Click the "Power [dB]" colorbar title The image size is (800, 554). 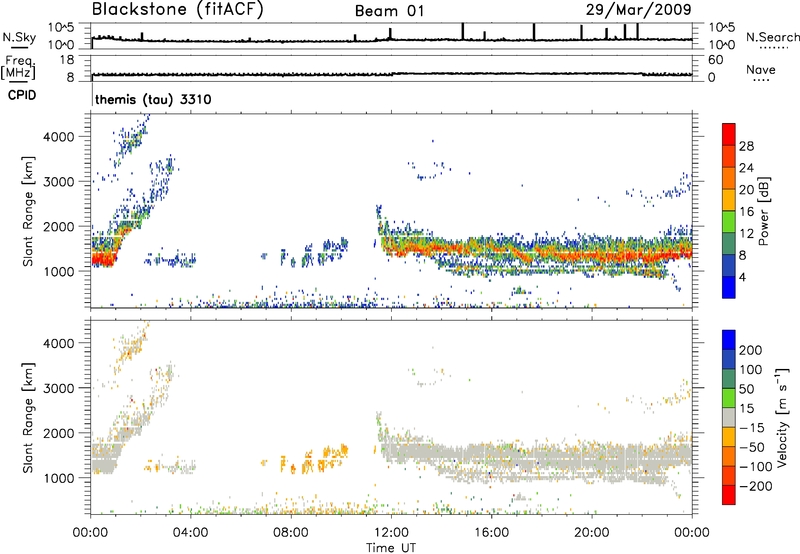pos(763,212)
